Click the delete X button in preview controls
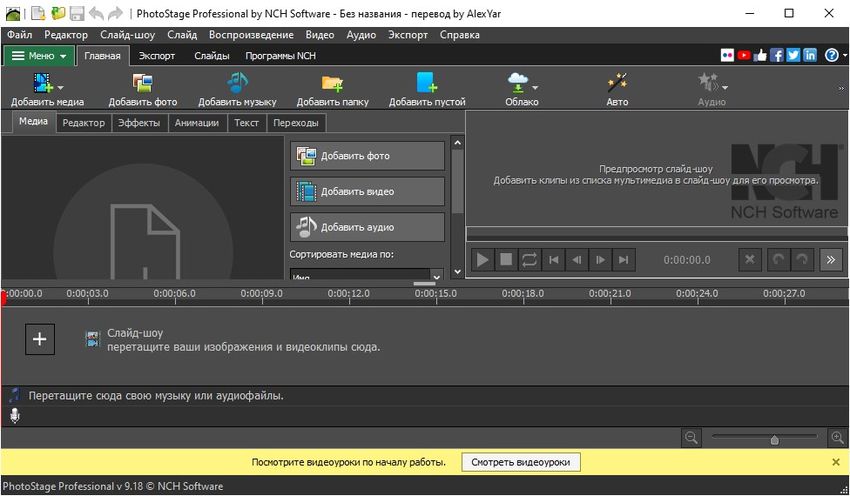The image size is (850, 496). (750, 260)
